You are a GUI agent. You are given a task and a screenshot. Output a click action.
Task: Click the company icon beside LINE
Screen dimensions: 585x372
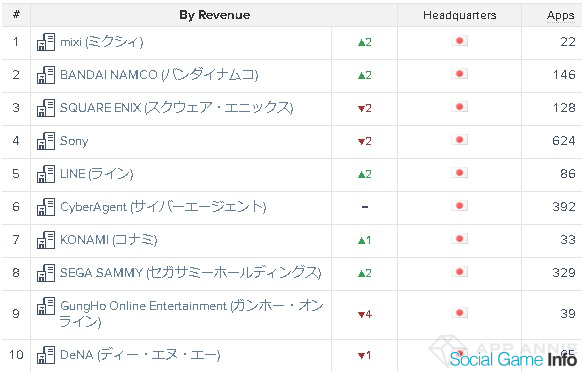[x=46, y=174]
